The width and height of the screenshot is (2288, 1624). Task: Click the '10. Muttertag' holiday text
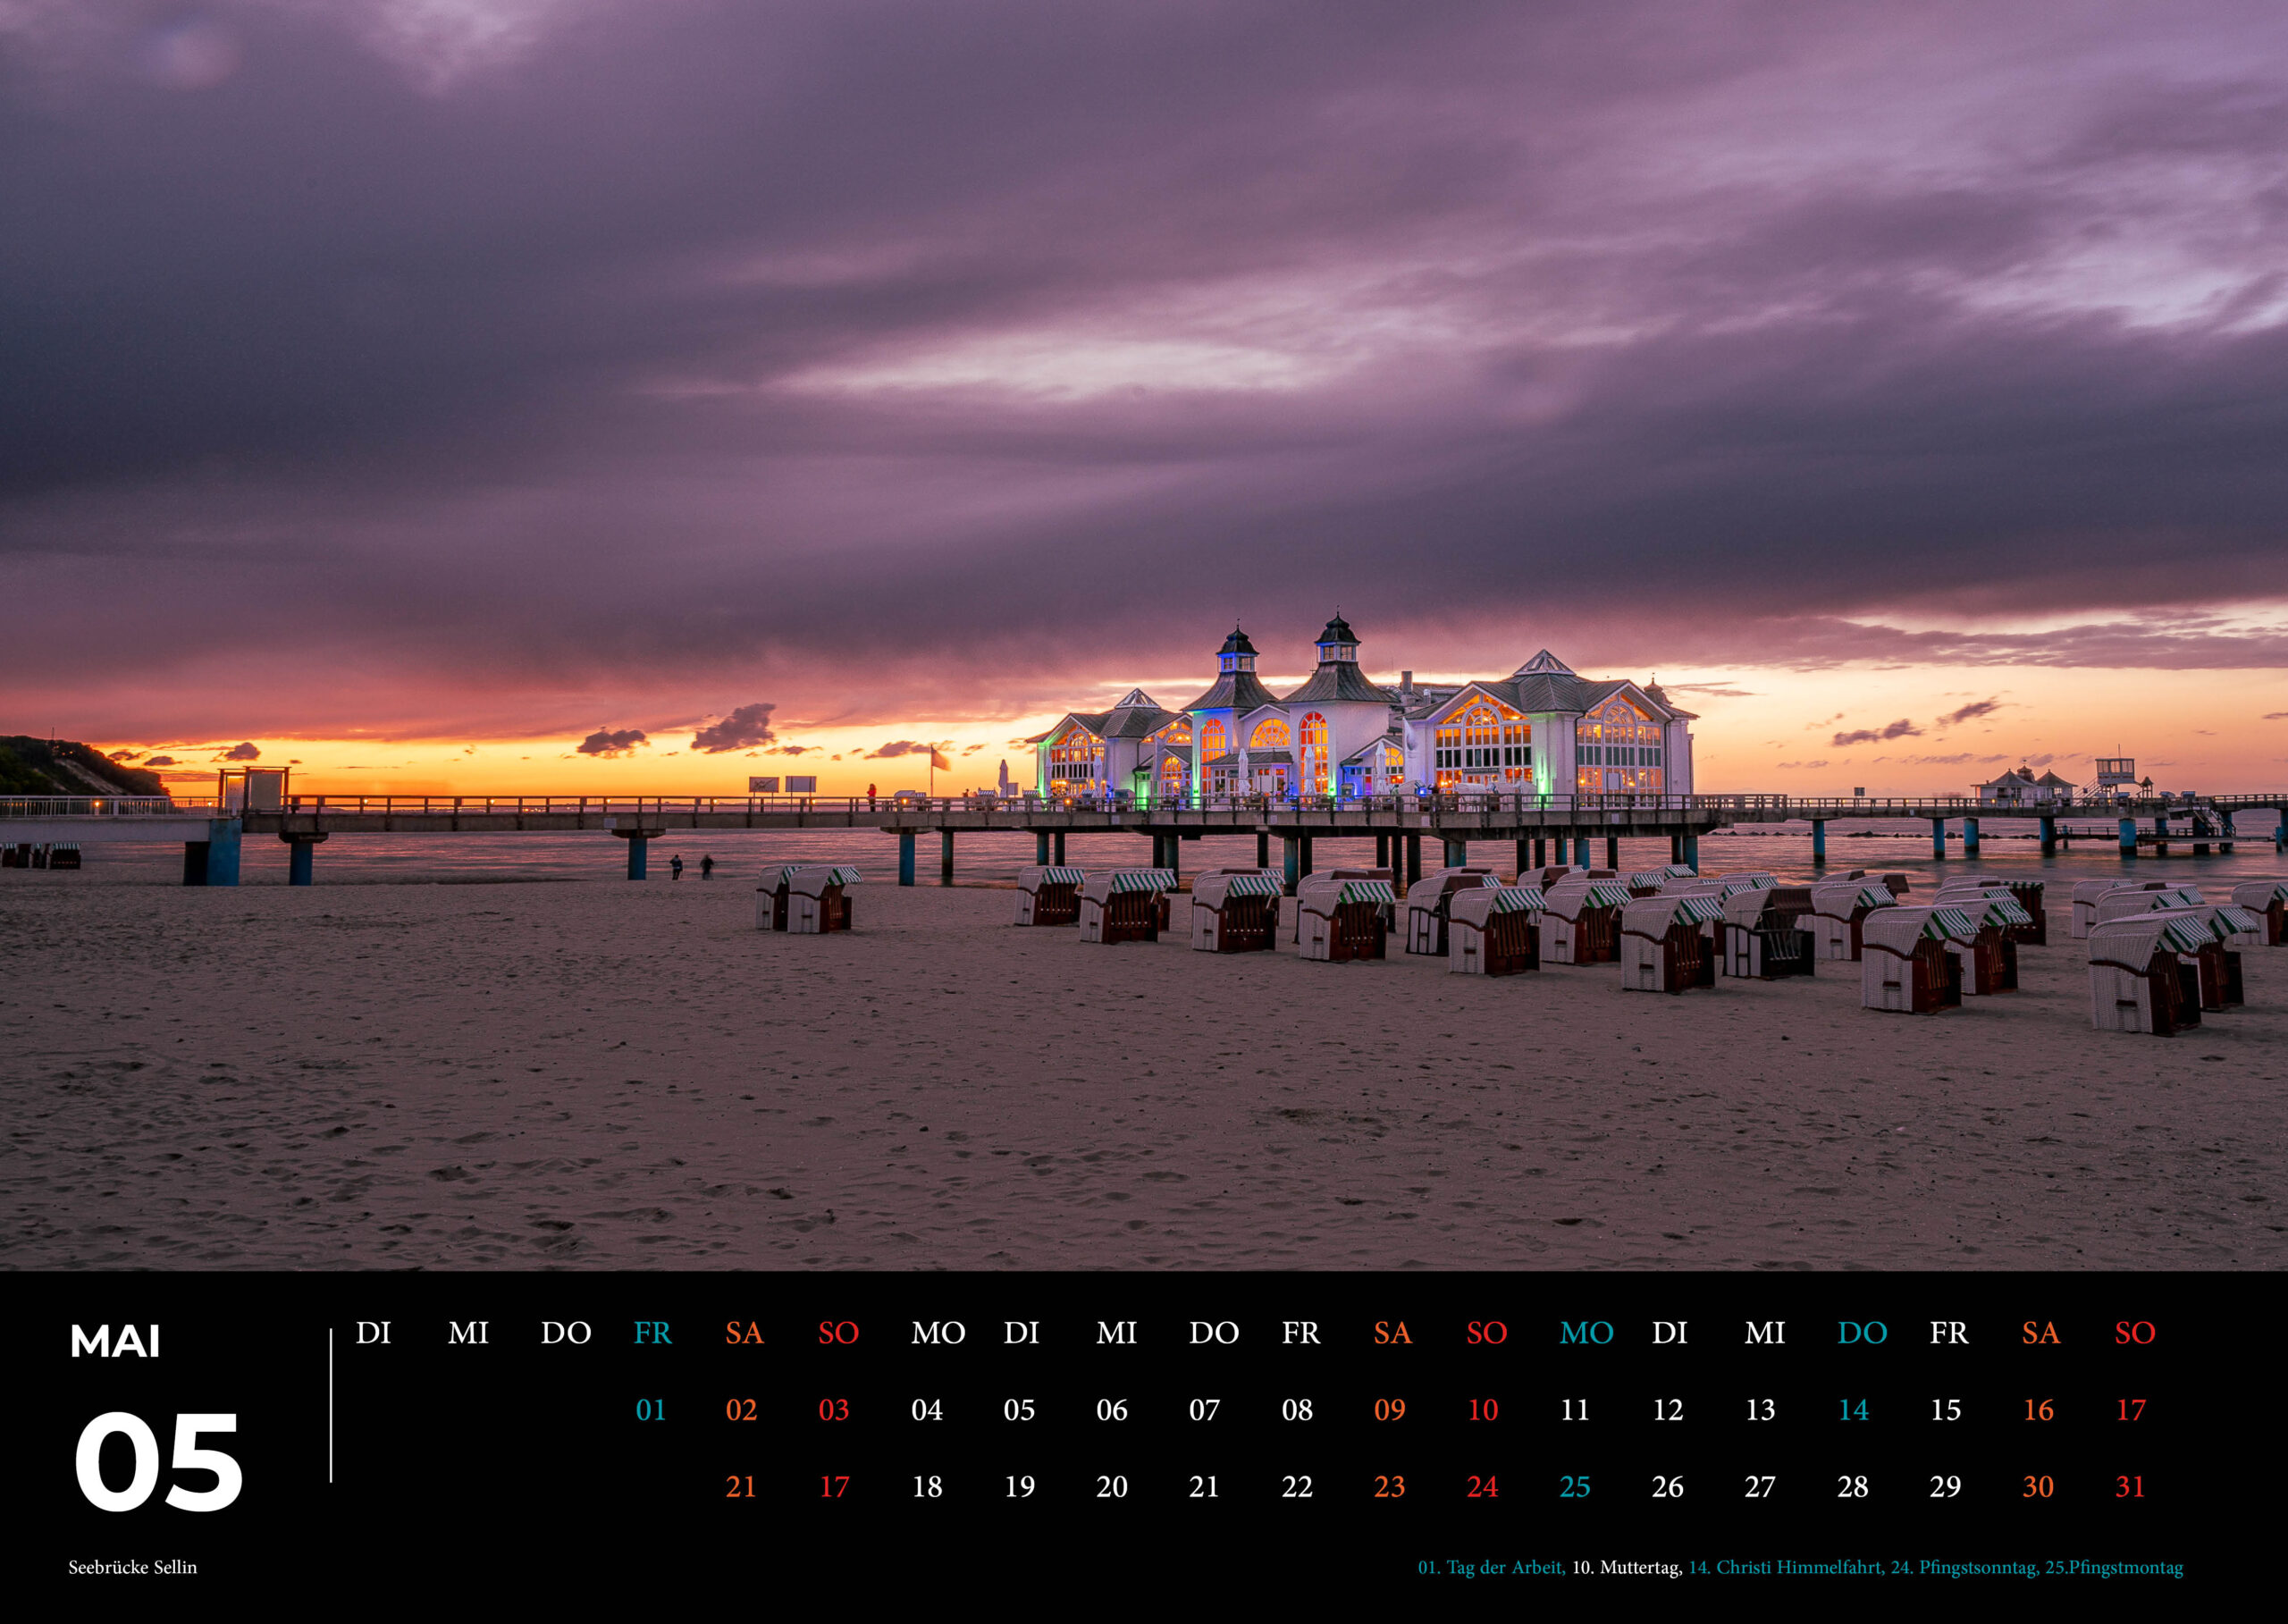[x=1627, y=1567]
